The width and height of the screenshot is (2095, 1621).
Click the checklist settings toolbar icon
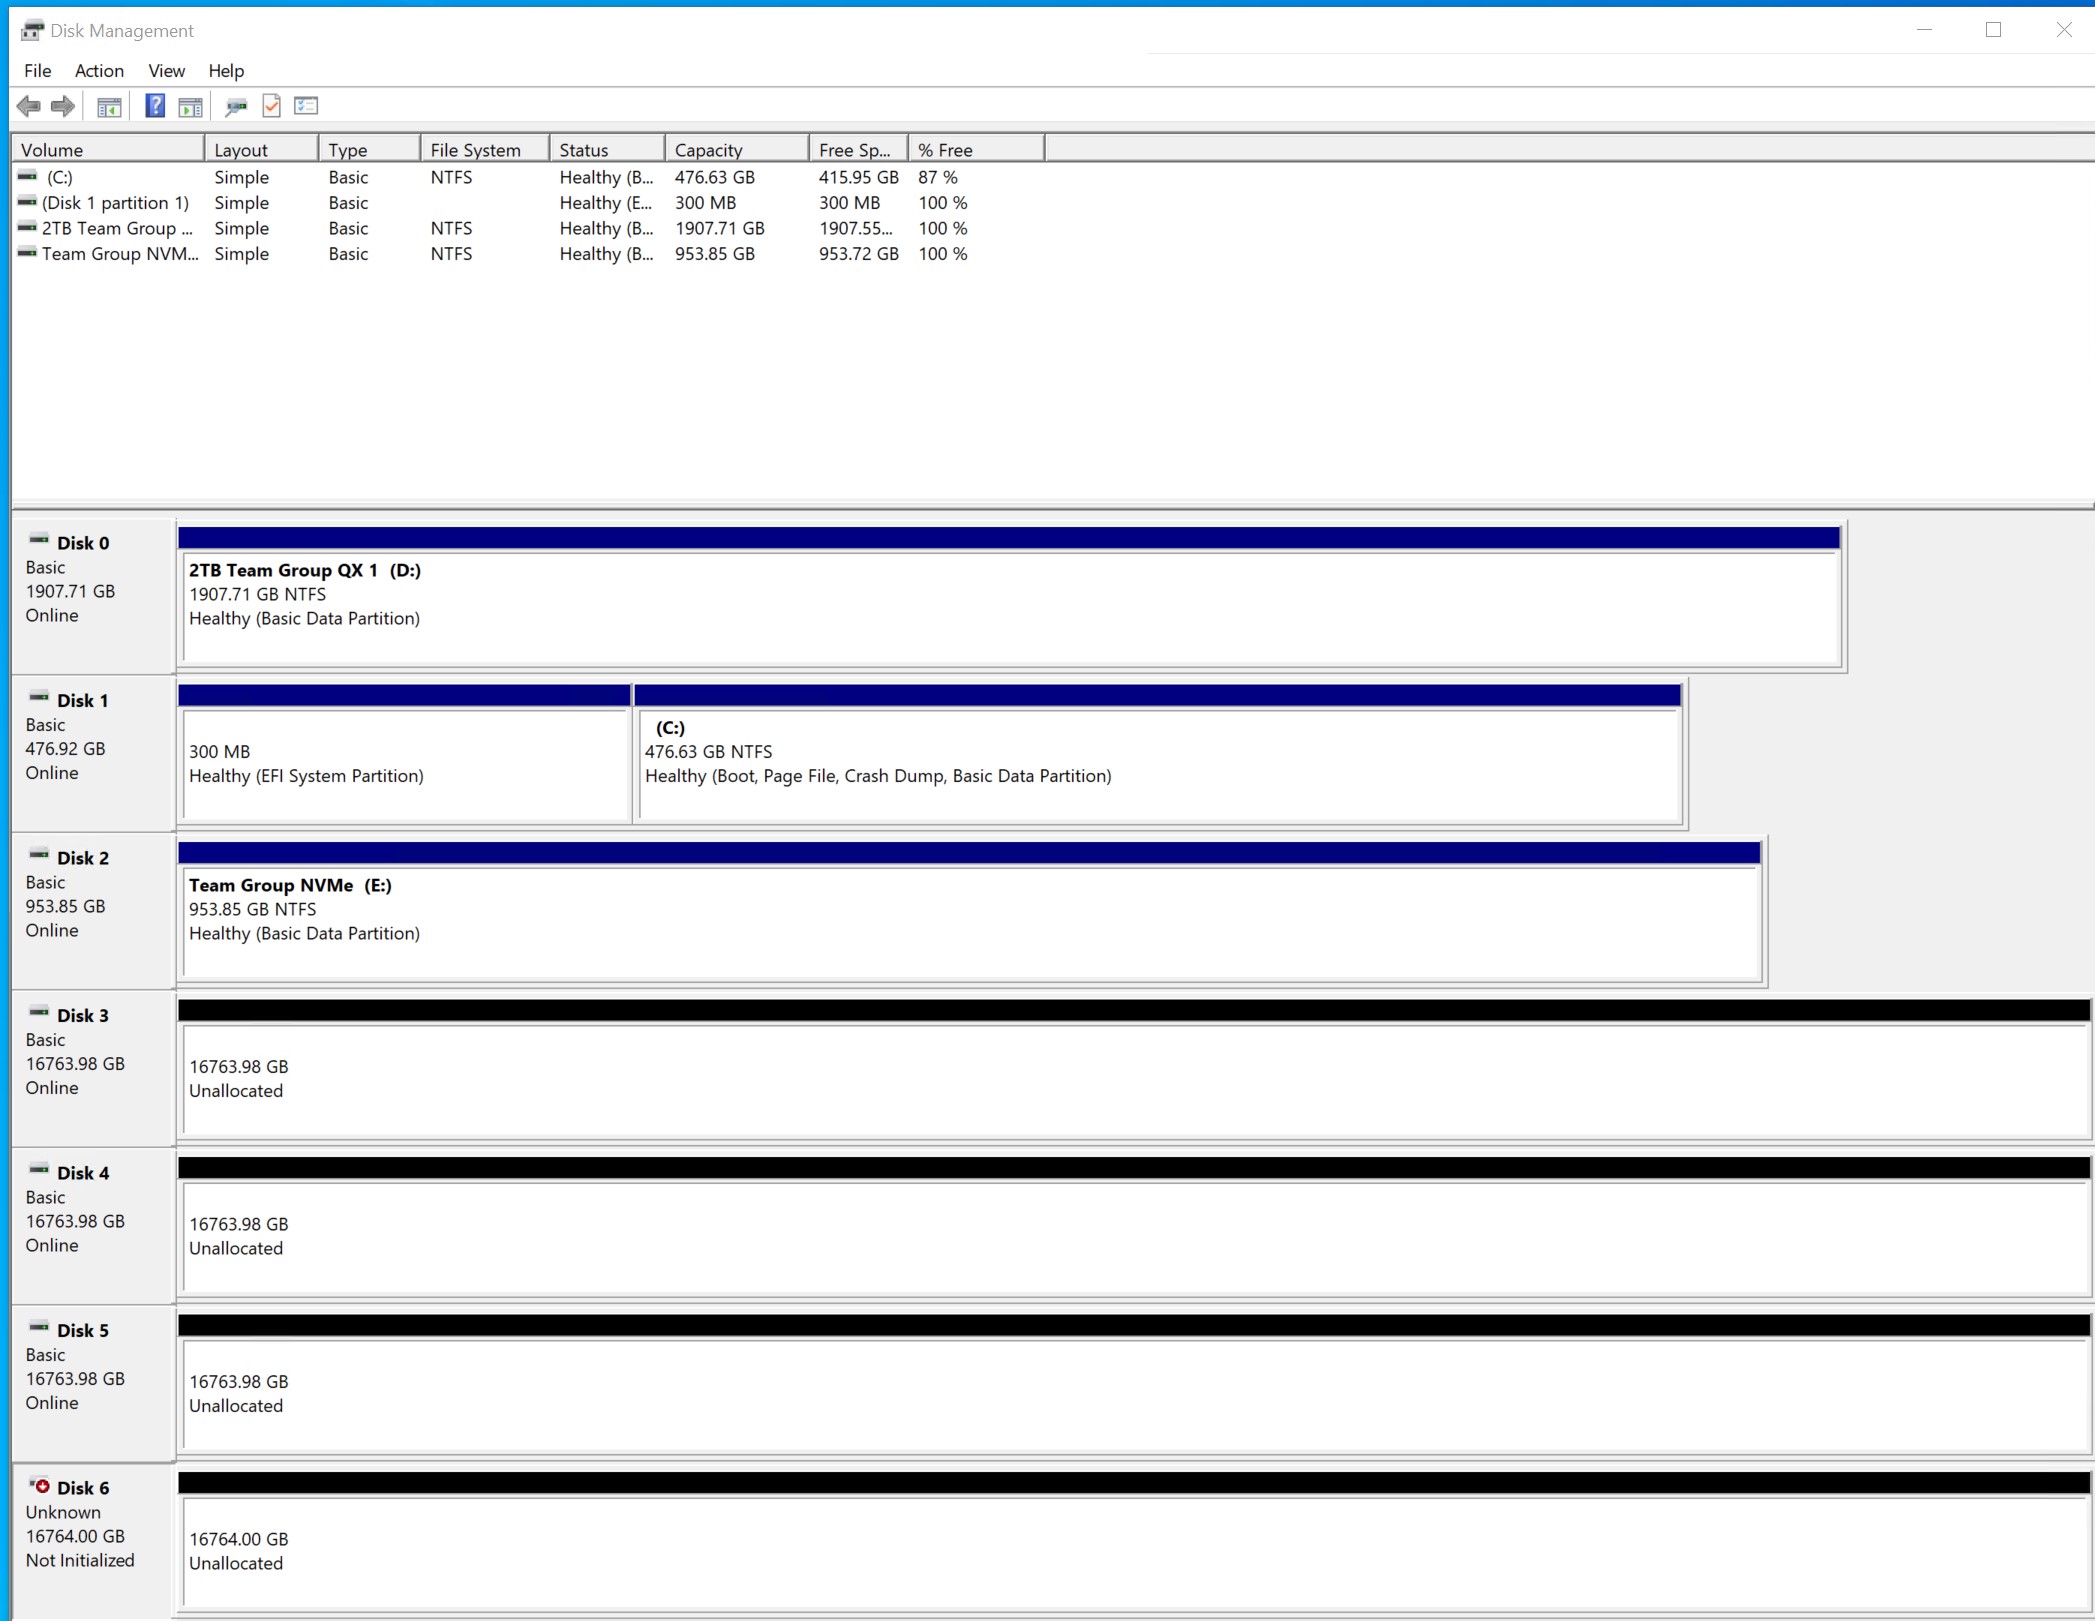(306, 106)
